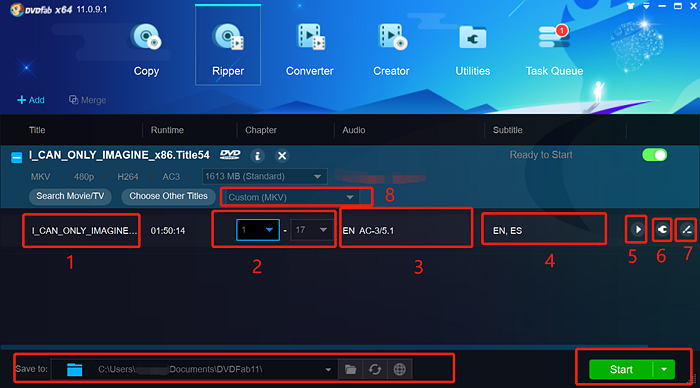Preview the title with the play icon
Viewport: 700px width, 388px height.
point(637,229)
